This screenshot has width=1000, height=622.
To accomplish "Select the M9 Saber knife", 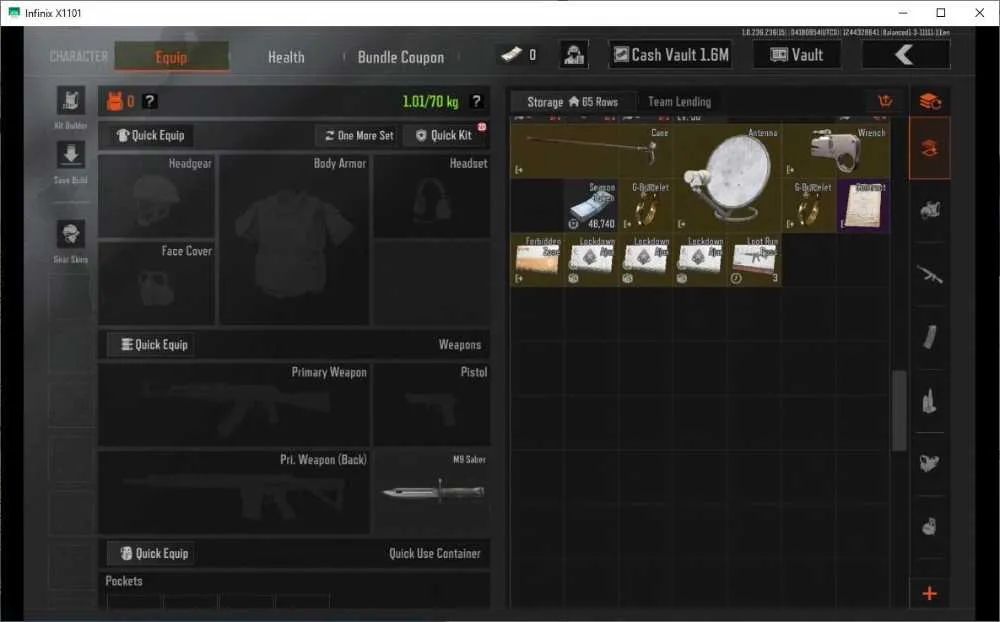I will pyautogui.click(x=432, y=492).
